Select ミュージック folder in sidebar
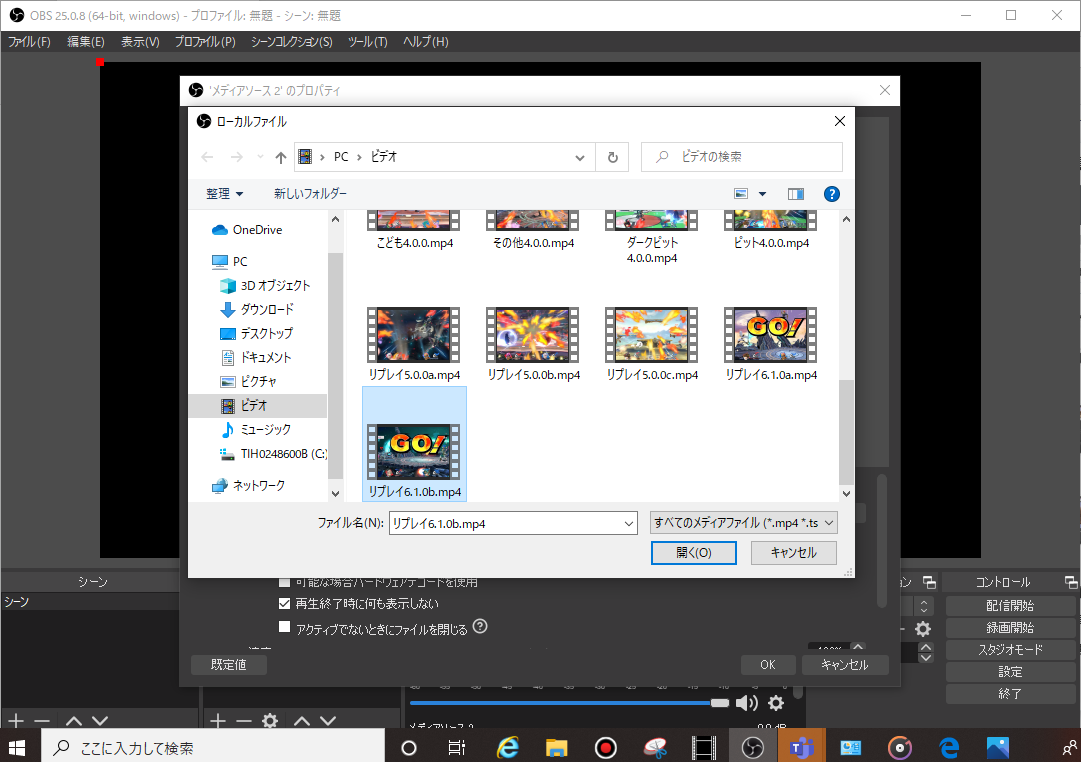Viewport: 1081px width, 762px height. [256, 430]
